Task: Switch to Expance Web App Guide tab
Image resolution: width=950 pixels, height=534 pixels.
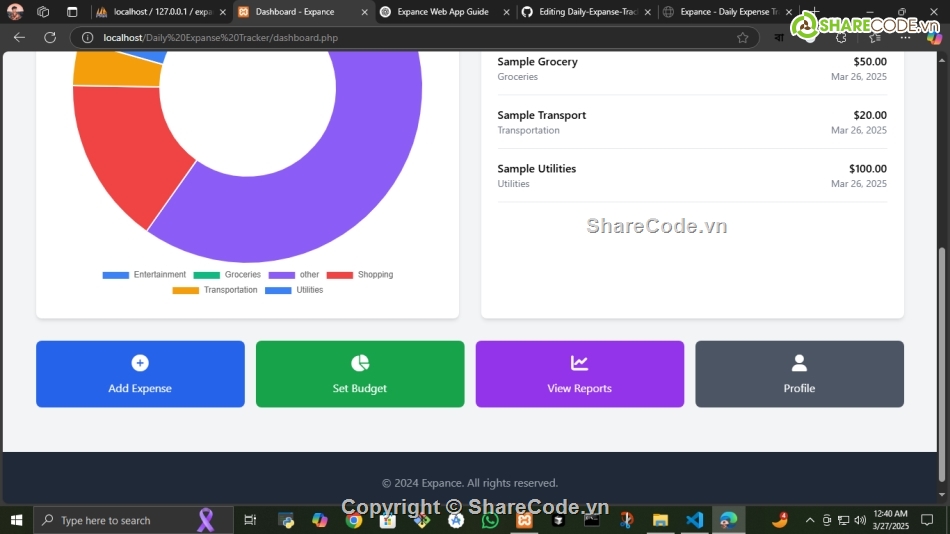Action: pos(442,12)
